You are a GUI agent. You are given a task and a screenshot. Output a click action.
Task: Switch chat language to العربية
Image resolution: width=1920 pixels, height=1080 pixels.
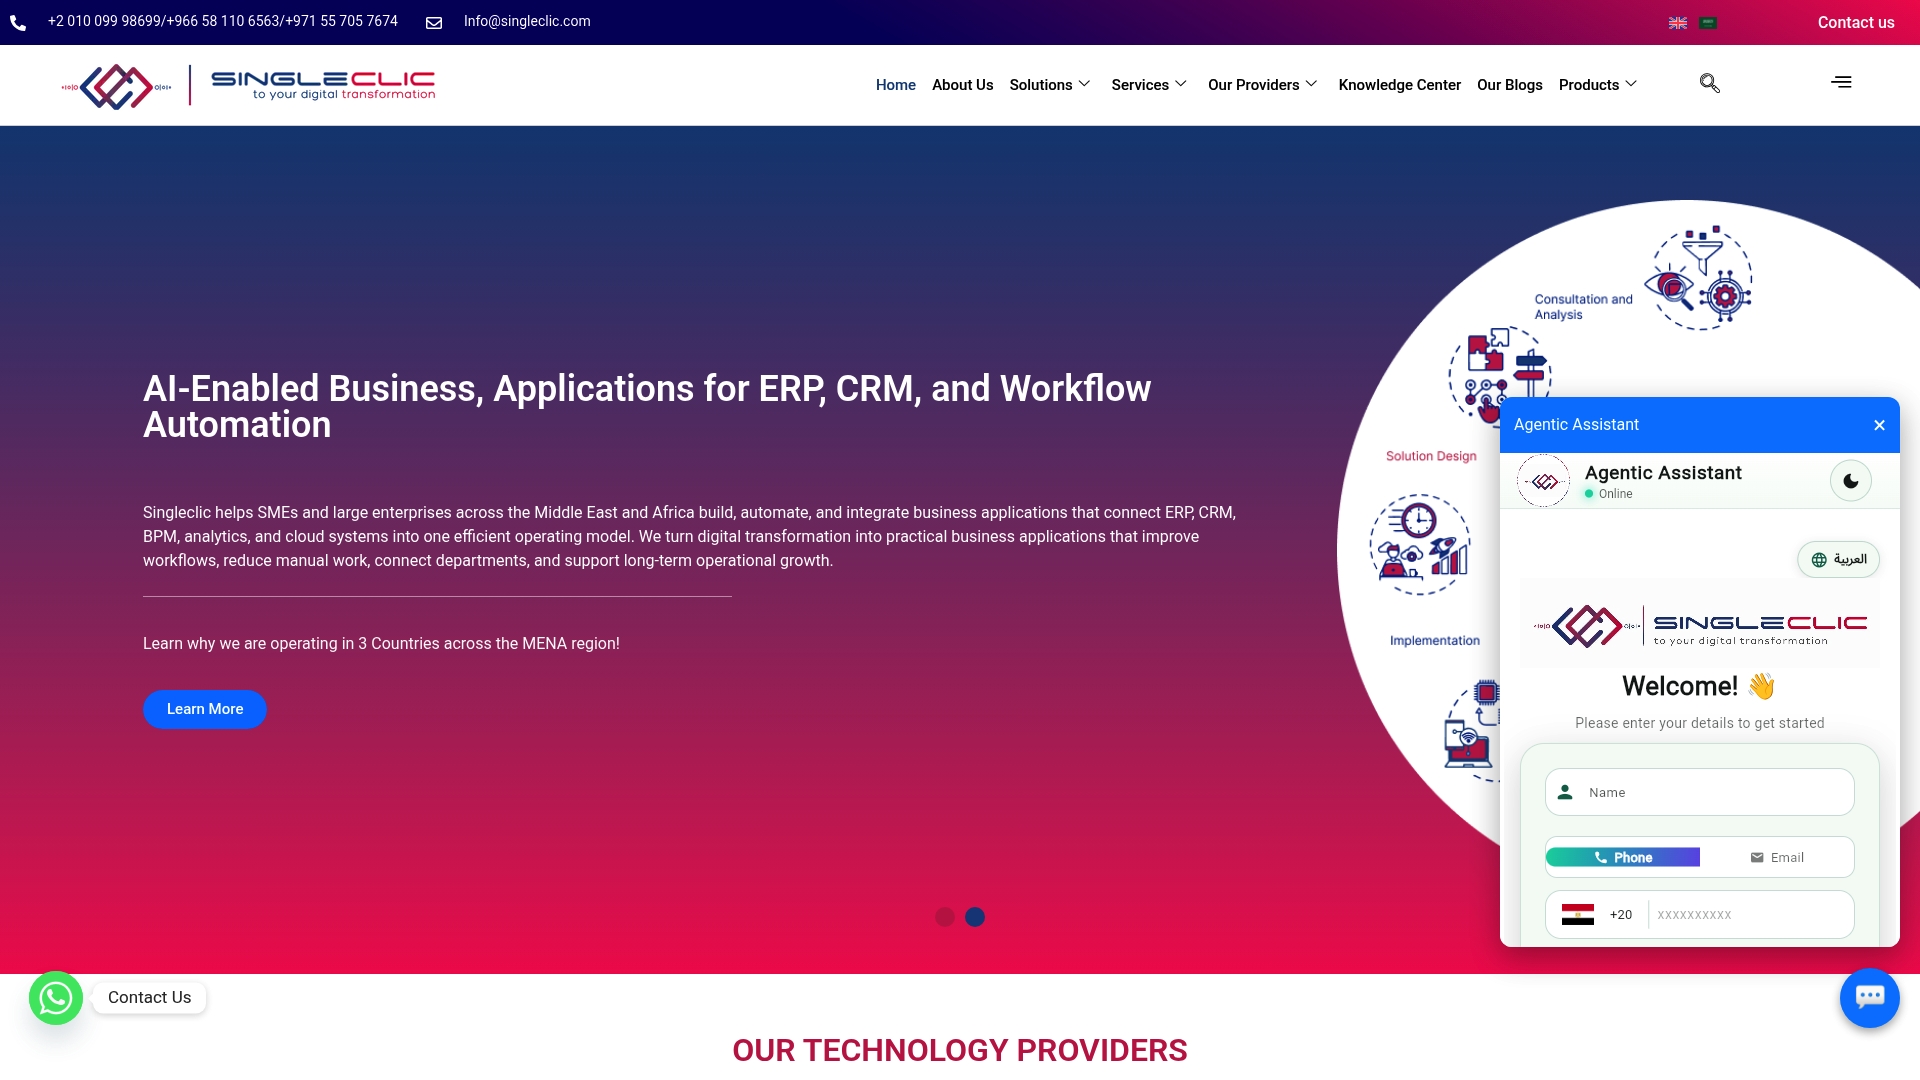pyautogui.click(x=1839, y=560)
